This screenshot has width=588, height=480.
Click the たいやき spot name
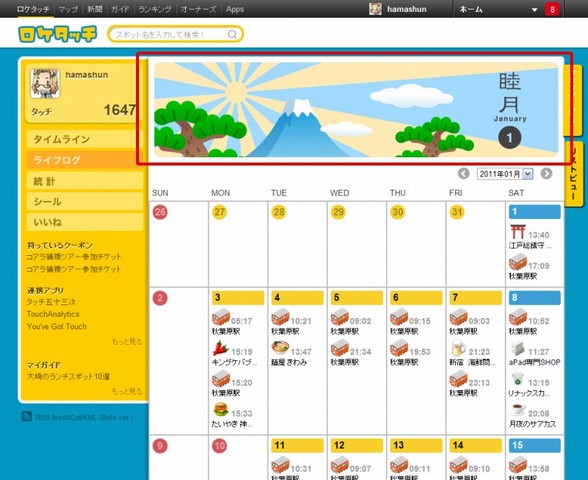(x=232, y=424)
